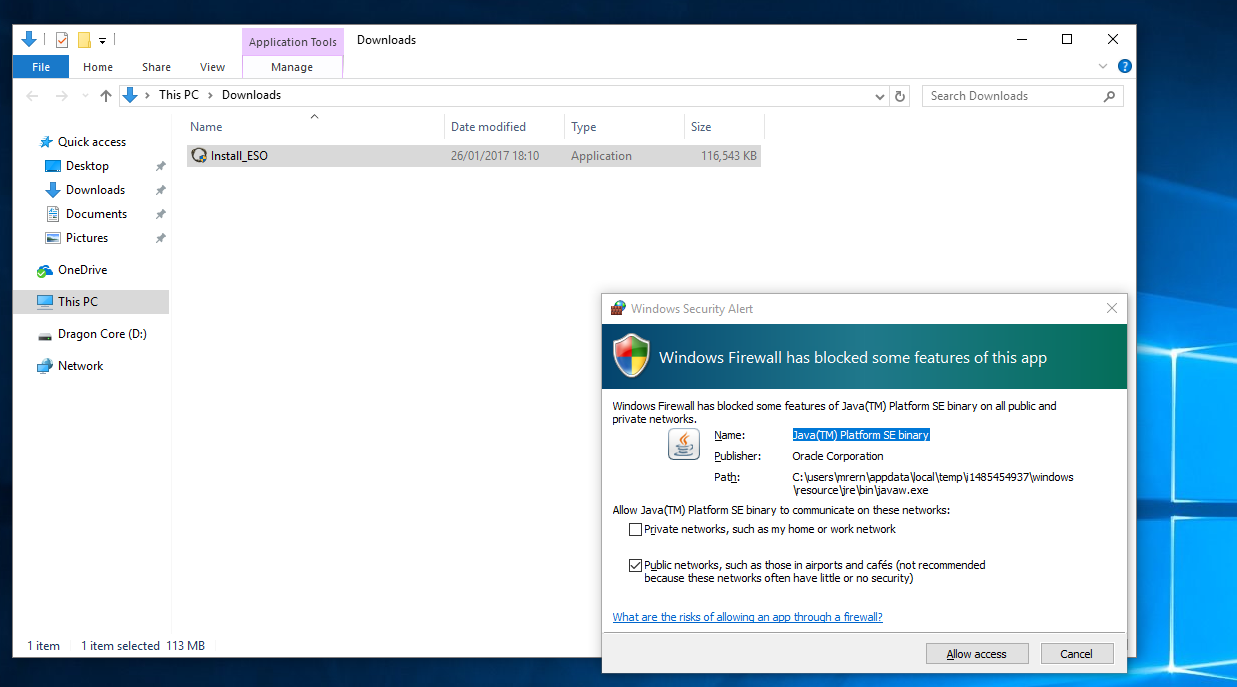Open Network in navigation pane
This screenshot has height=687, width=1237.
click(x=80, y=366)
